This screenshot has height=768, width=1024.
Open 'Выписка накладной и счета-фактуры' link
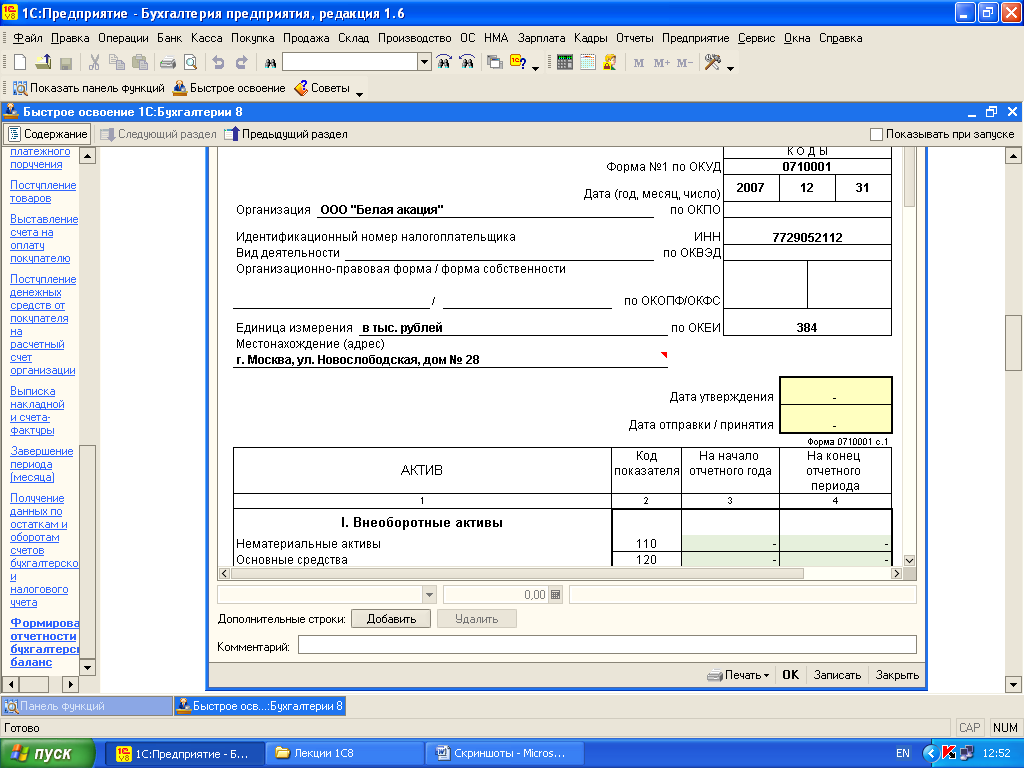tap(37, 411)
